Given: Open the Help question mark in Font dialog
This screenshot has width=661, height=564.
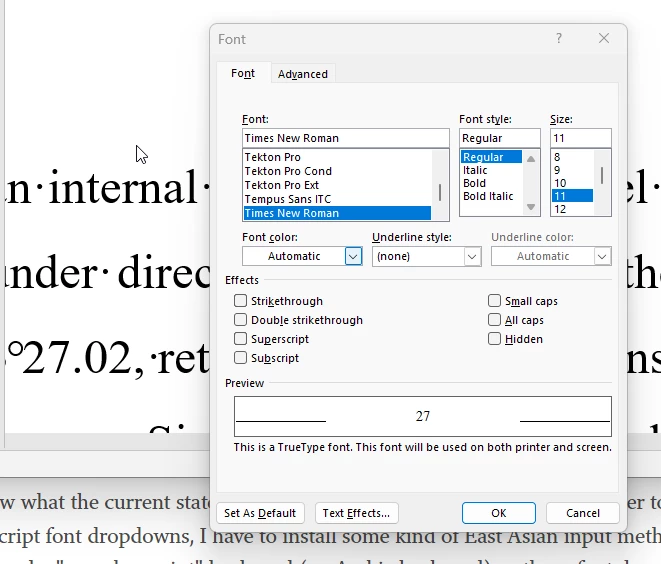Looking at the screenshot, I should tap(559, 39).
